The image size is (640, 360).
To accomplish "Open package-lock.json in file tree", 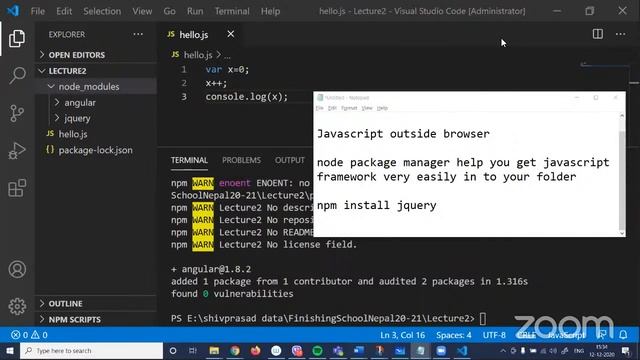I will click(x=95, y=150).
